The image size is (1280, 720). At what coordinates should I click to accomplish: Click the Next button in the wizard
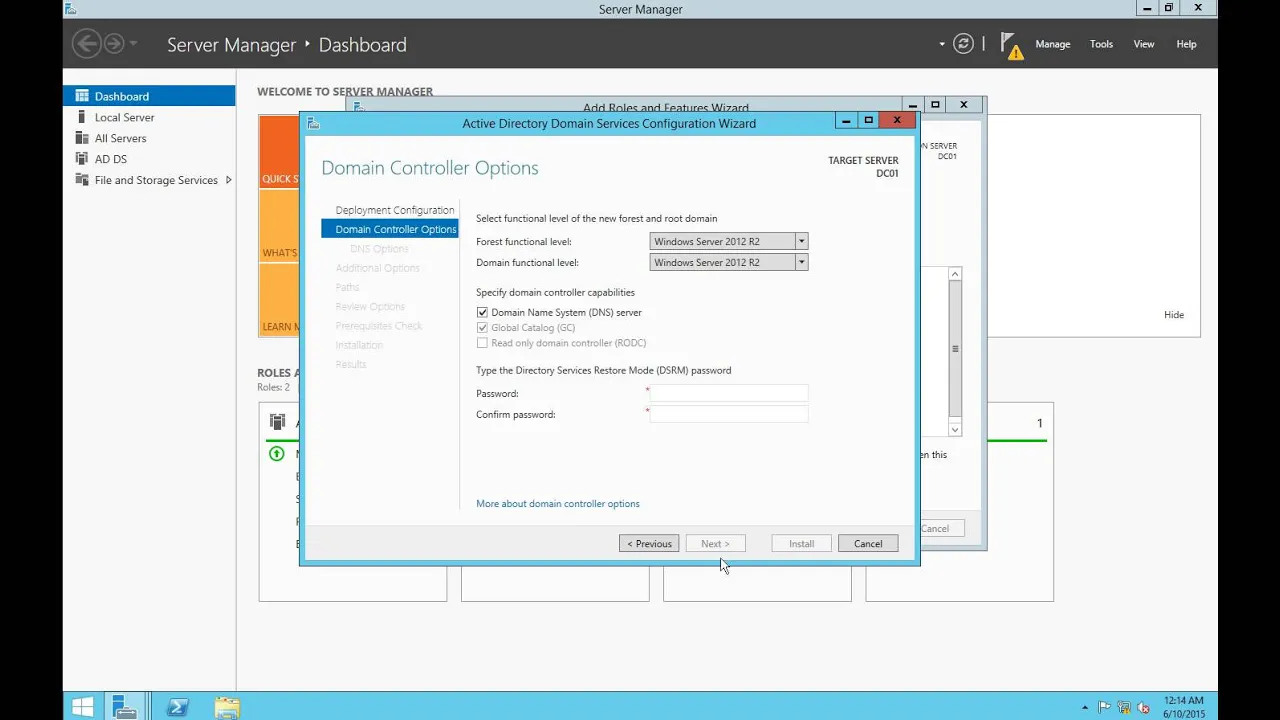715,544
